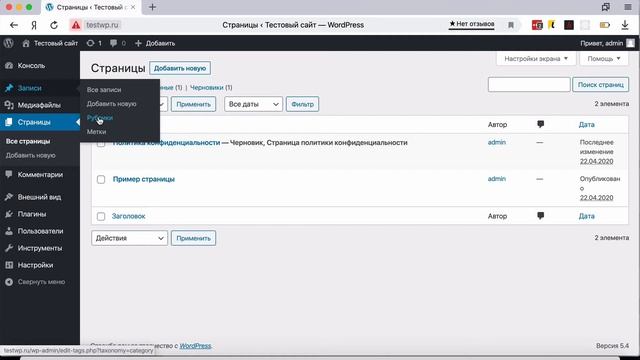Screen dimensions: 640x360
Task: Sort by Заголовок in table footer
Action: point(129,216)
